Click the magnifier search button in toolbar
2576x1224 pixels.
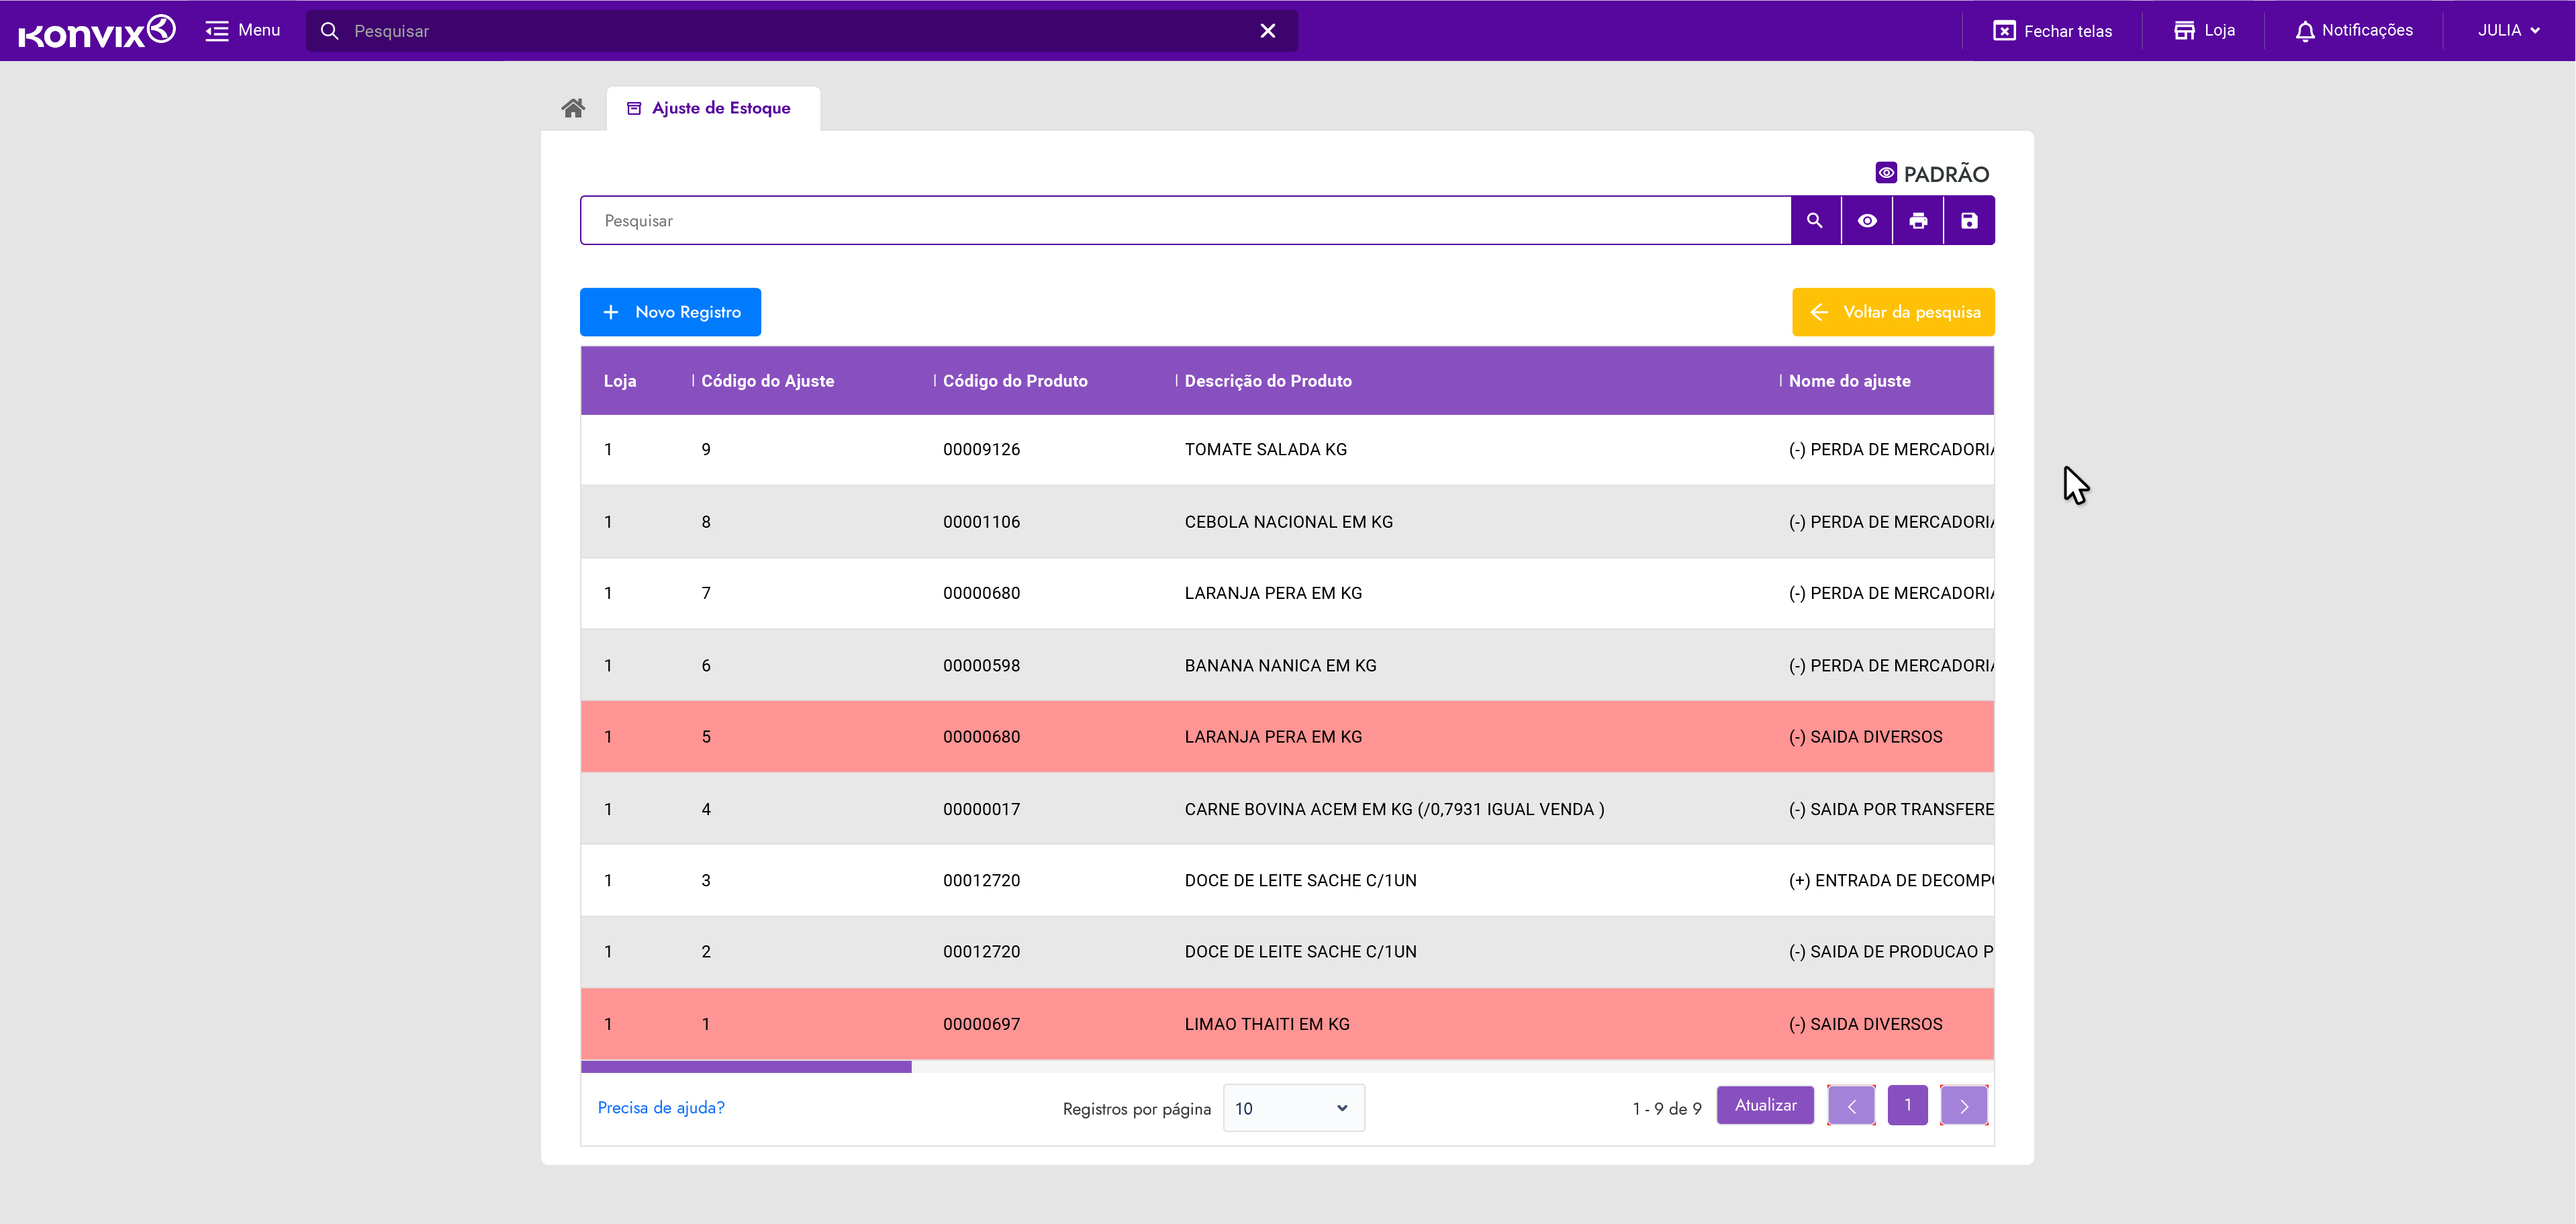pyautogui.click(x=1814, y=221)
